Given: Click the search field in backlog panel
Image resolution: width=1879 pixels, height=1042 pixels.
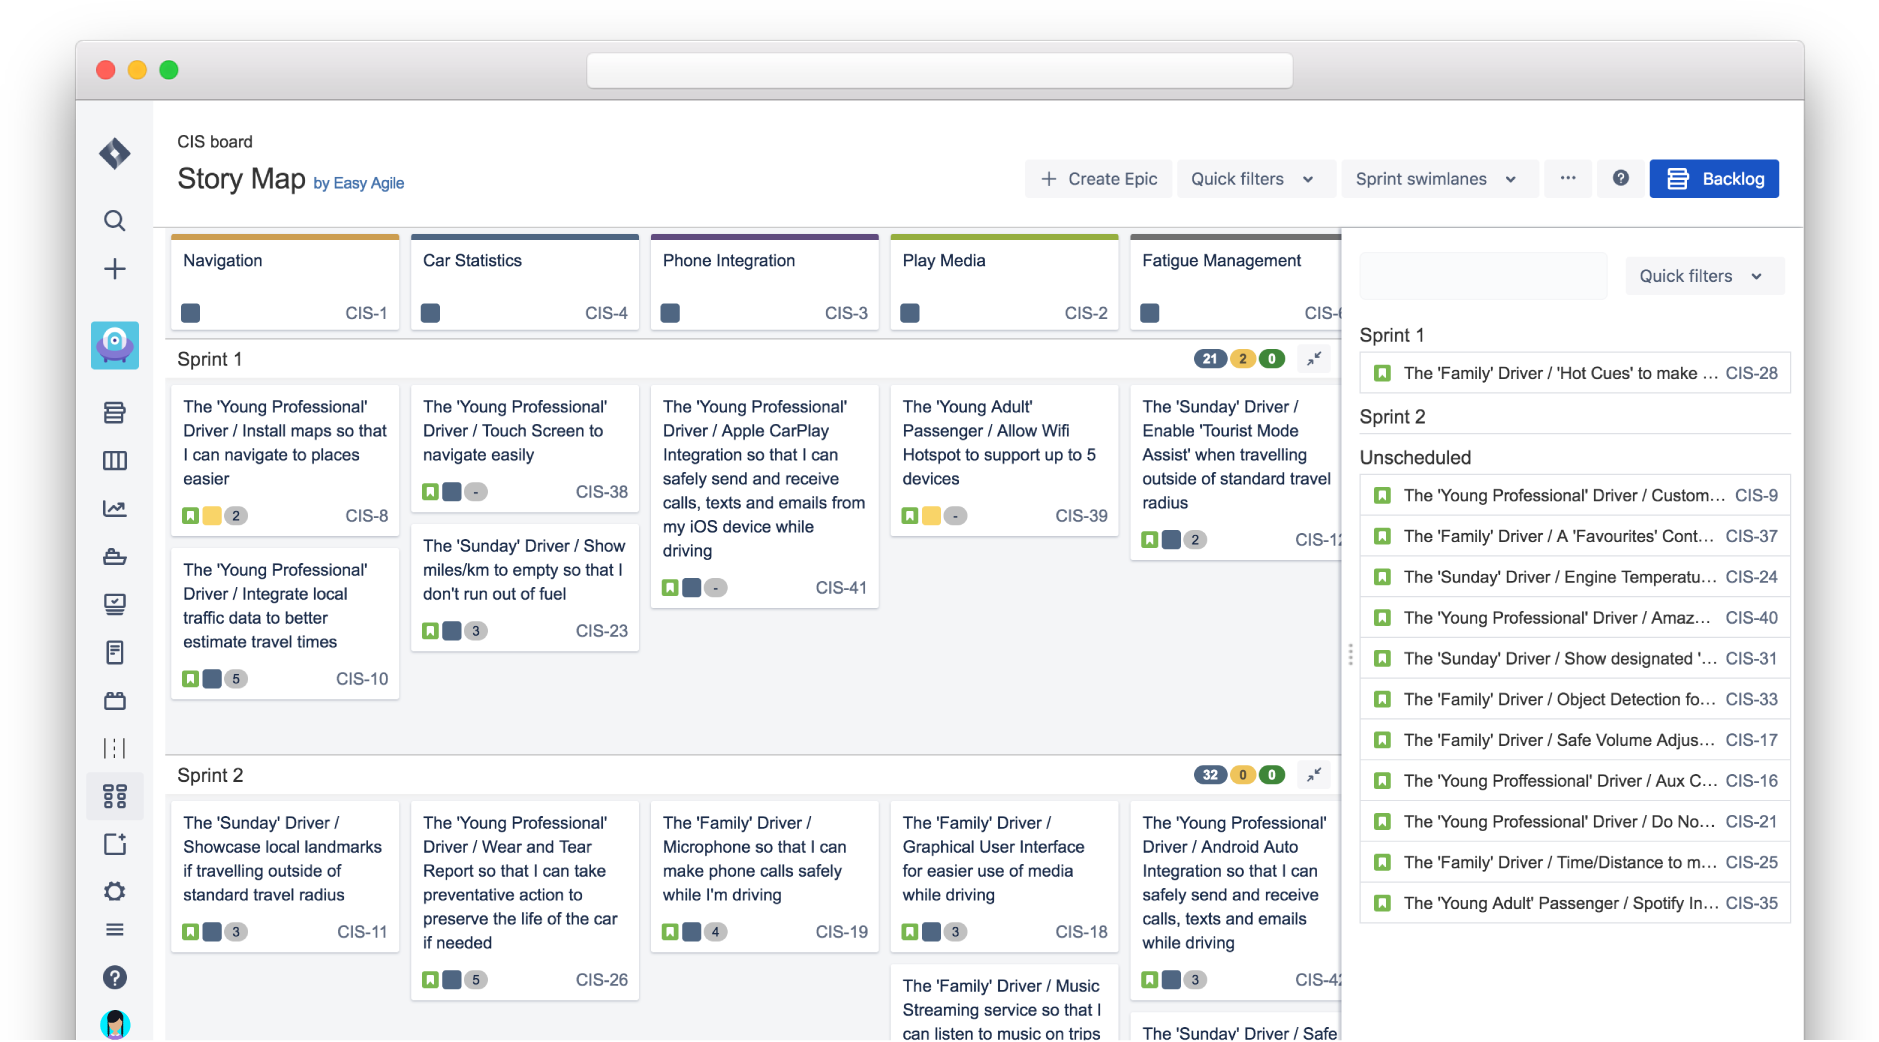Looking at the screenshot, I should (1484, 276).
